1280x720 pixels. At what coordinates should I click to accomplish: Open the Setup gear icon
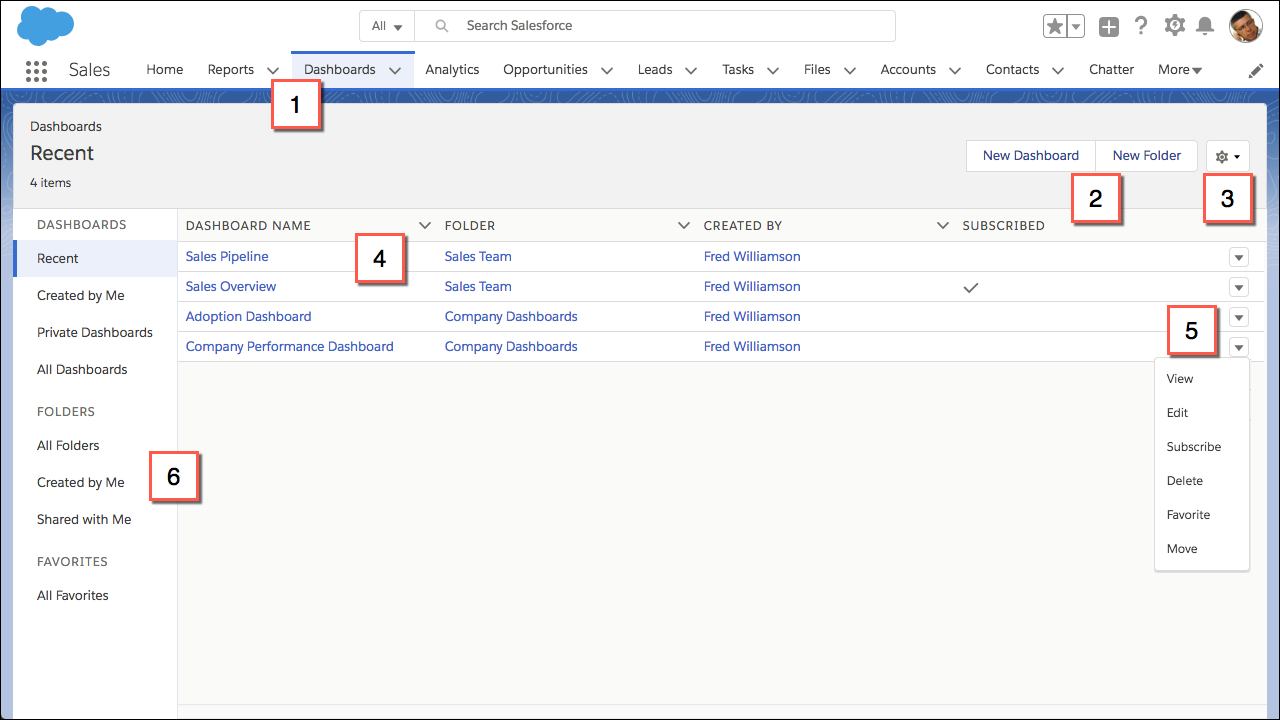pyautogui.click(x=1175, y=26)
